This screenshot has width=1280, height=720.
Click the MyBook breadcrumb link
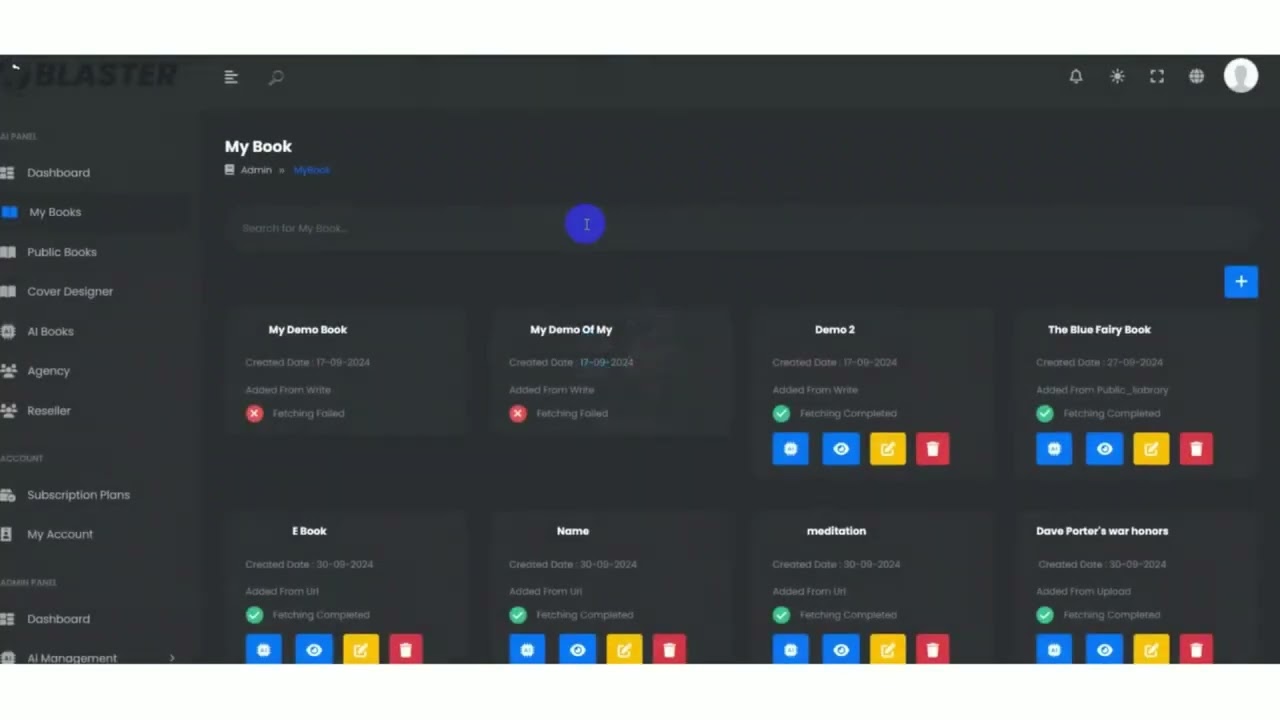tap(311, 170)
